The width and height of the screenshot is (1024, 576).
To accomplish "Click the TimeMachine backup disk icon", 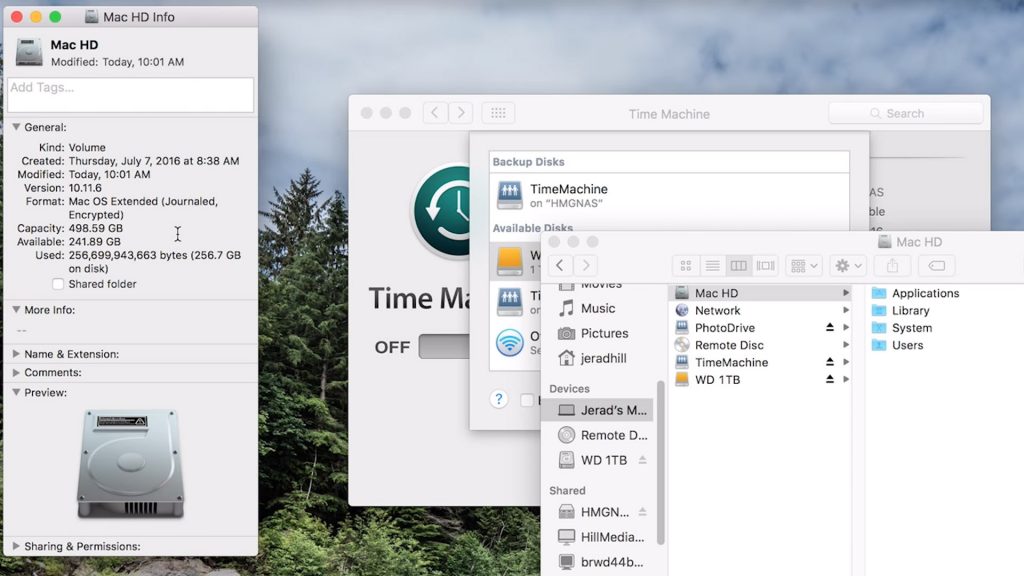I will tap(509, 195).
